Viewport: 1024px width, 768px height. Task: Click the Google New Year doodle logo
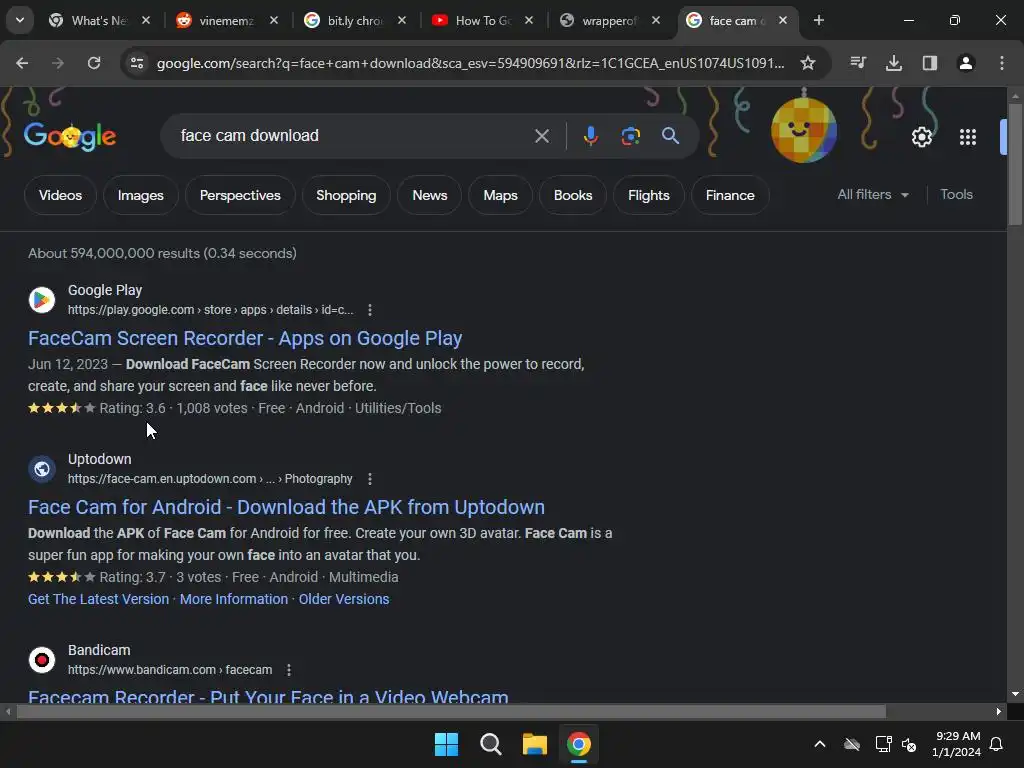(x=70, y=136)
